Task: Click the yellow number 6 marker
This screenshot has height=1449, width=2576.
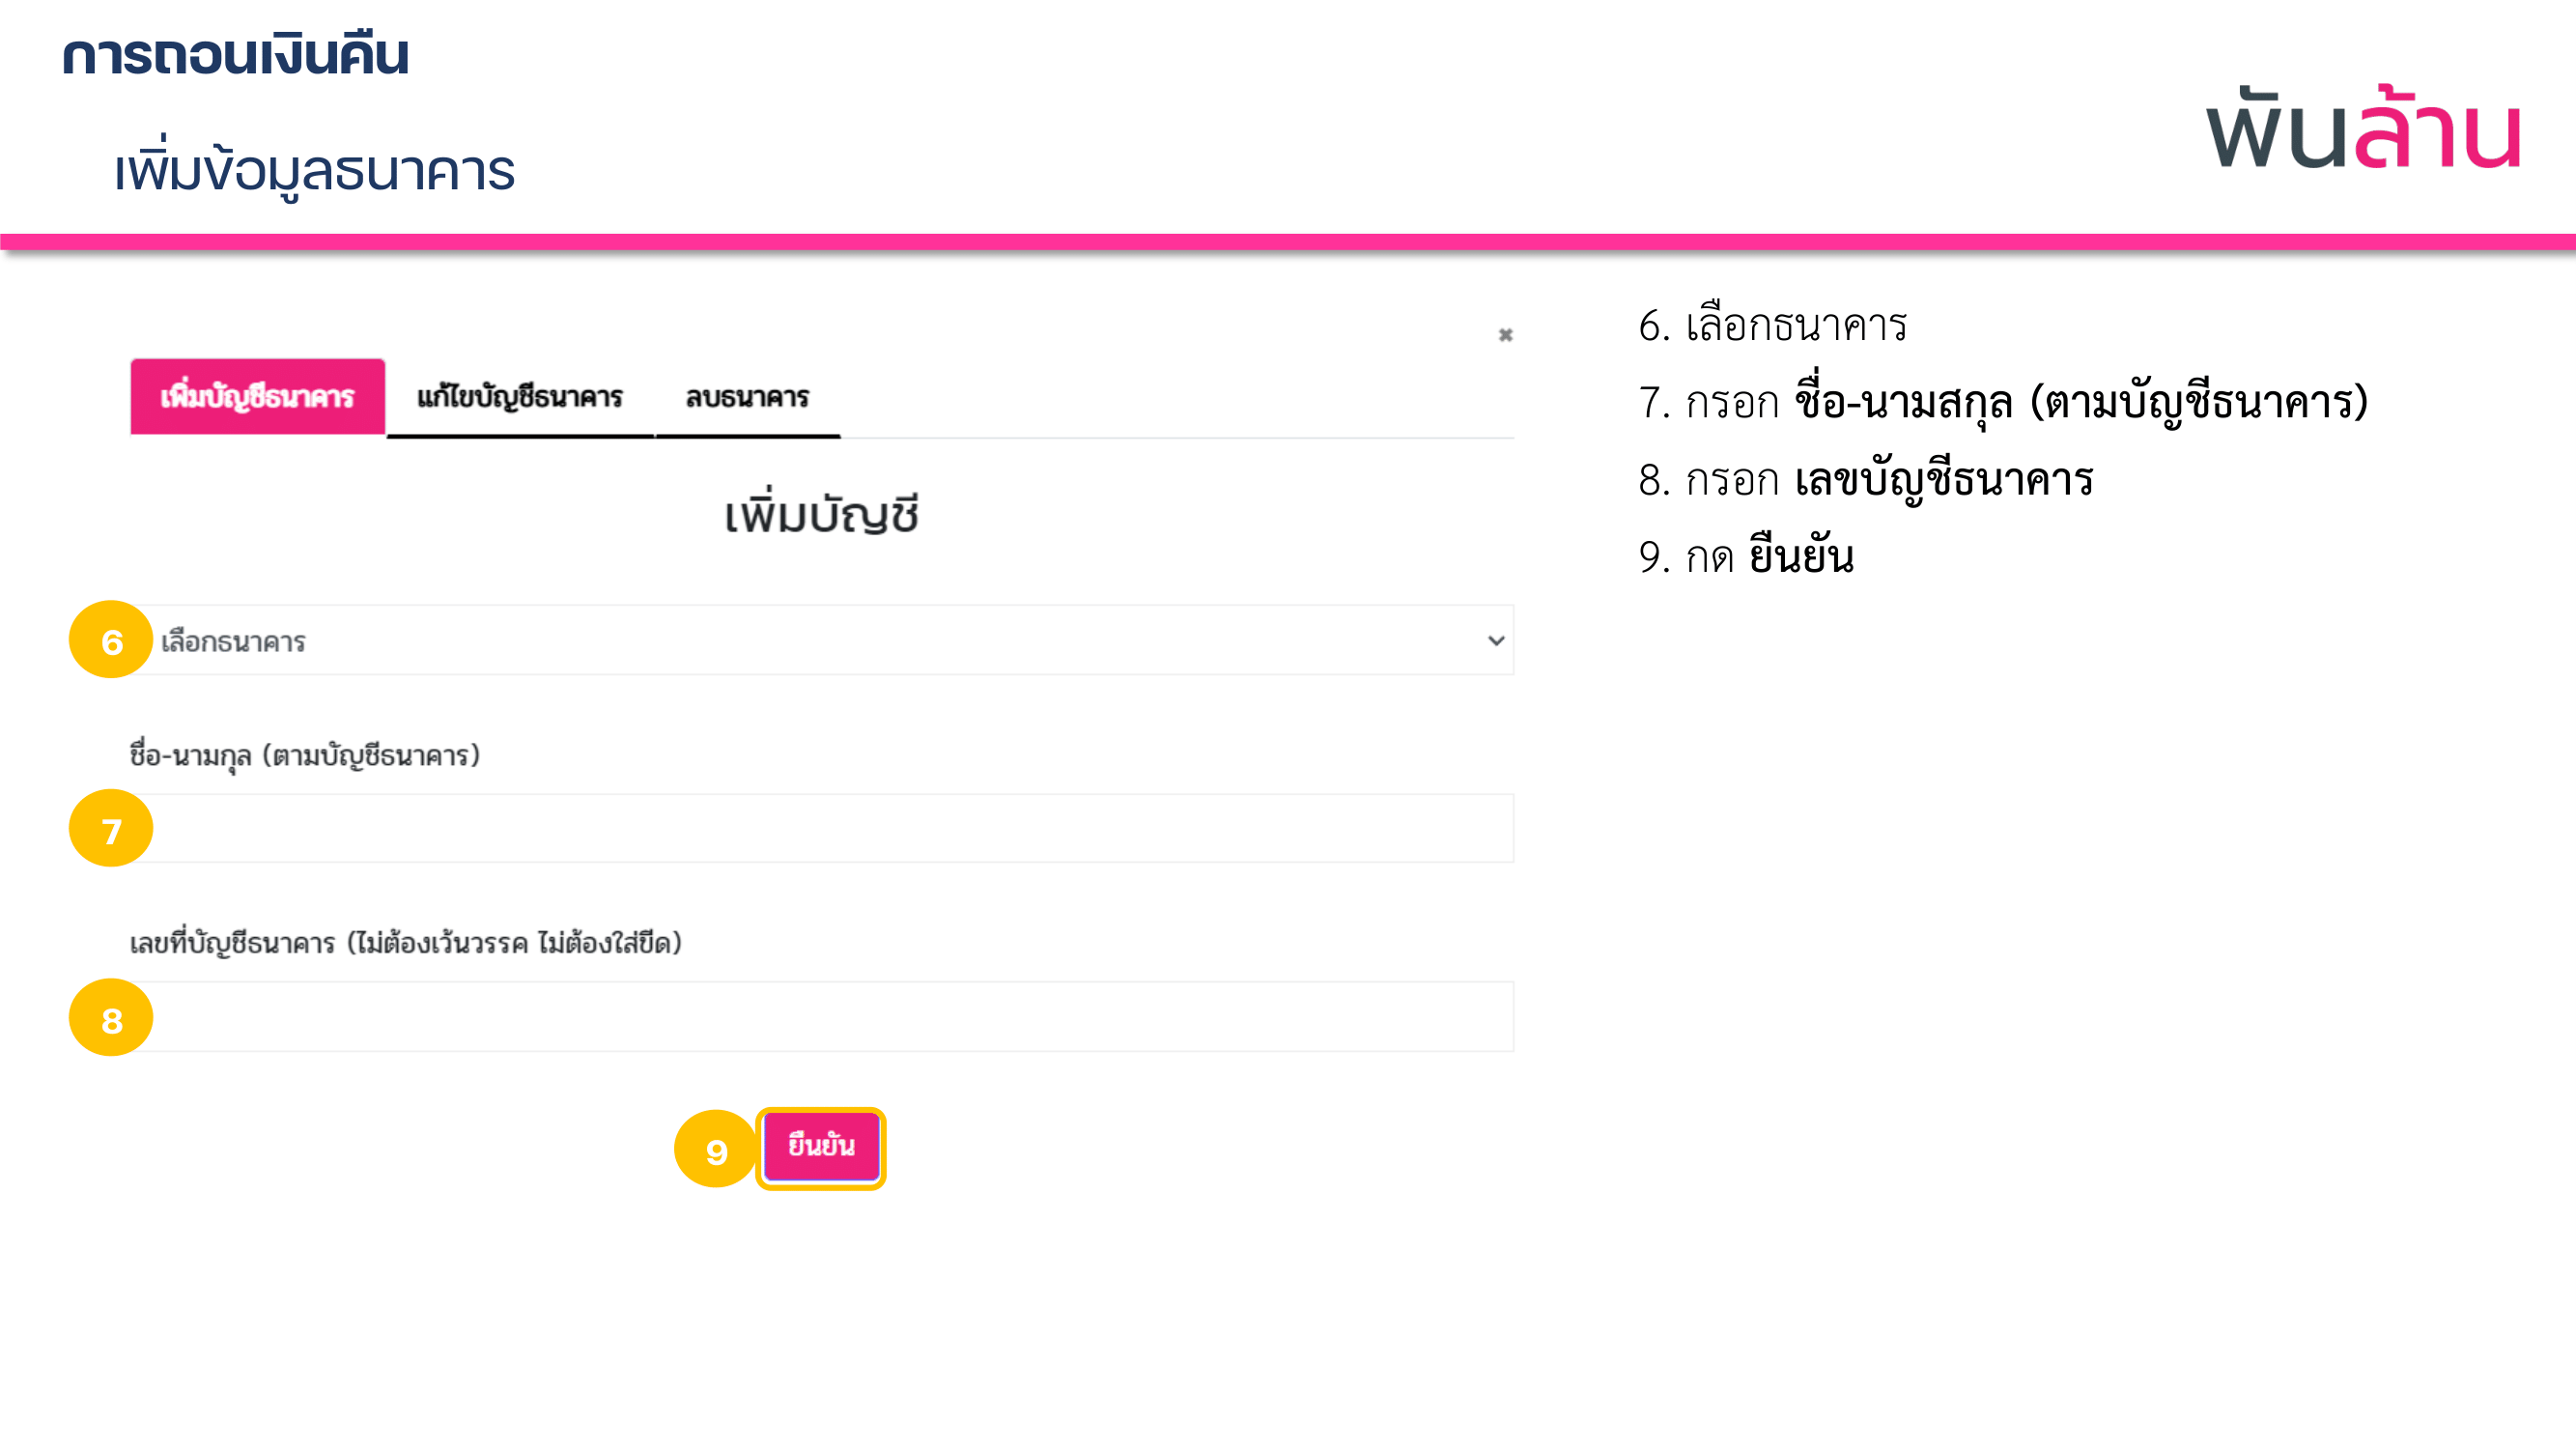Action: pos(111,640)
